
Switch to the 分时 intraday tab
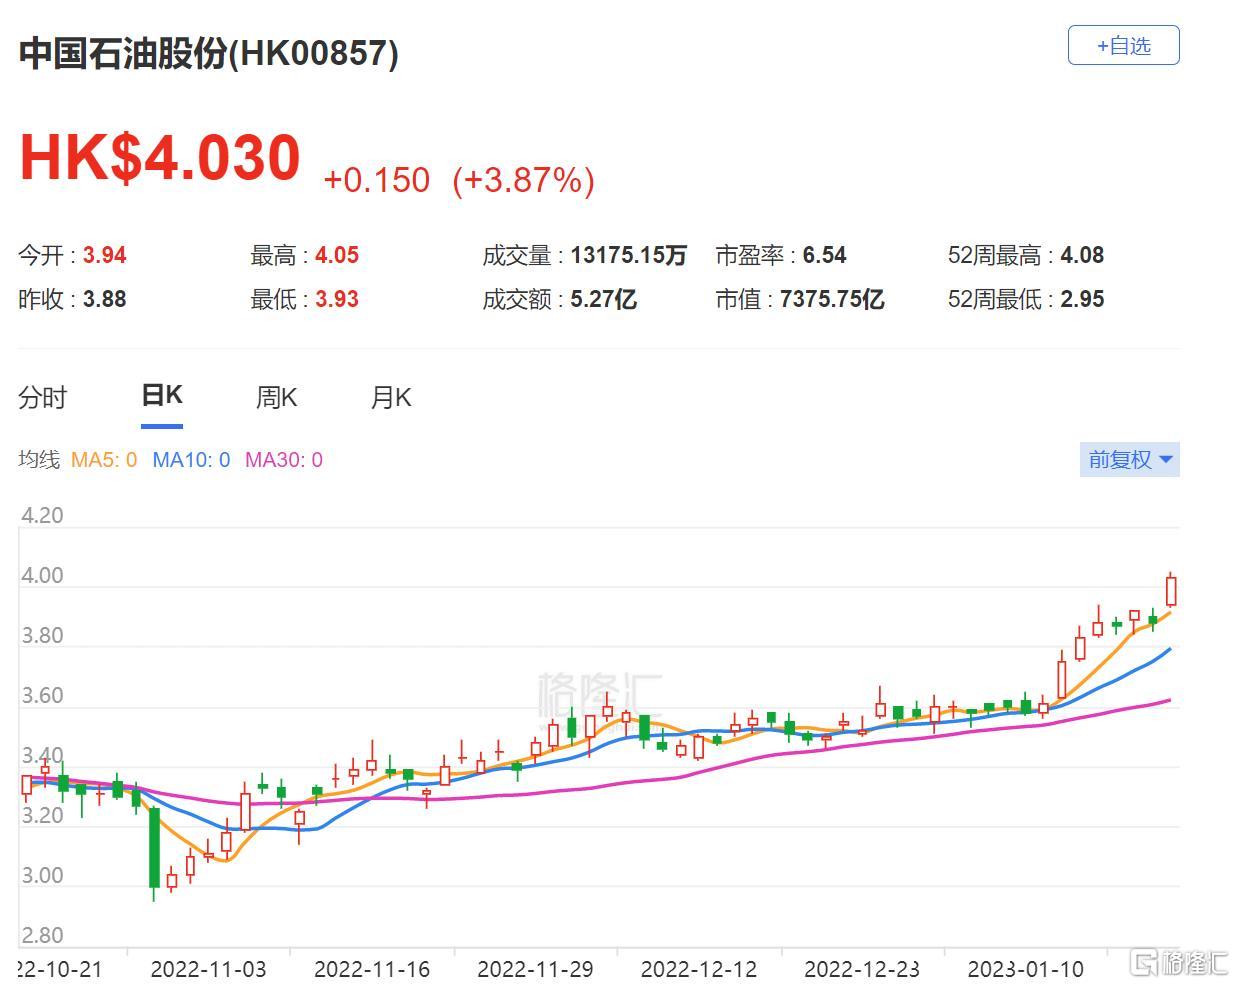(x=42, y=398)
